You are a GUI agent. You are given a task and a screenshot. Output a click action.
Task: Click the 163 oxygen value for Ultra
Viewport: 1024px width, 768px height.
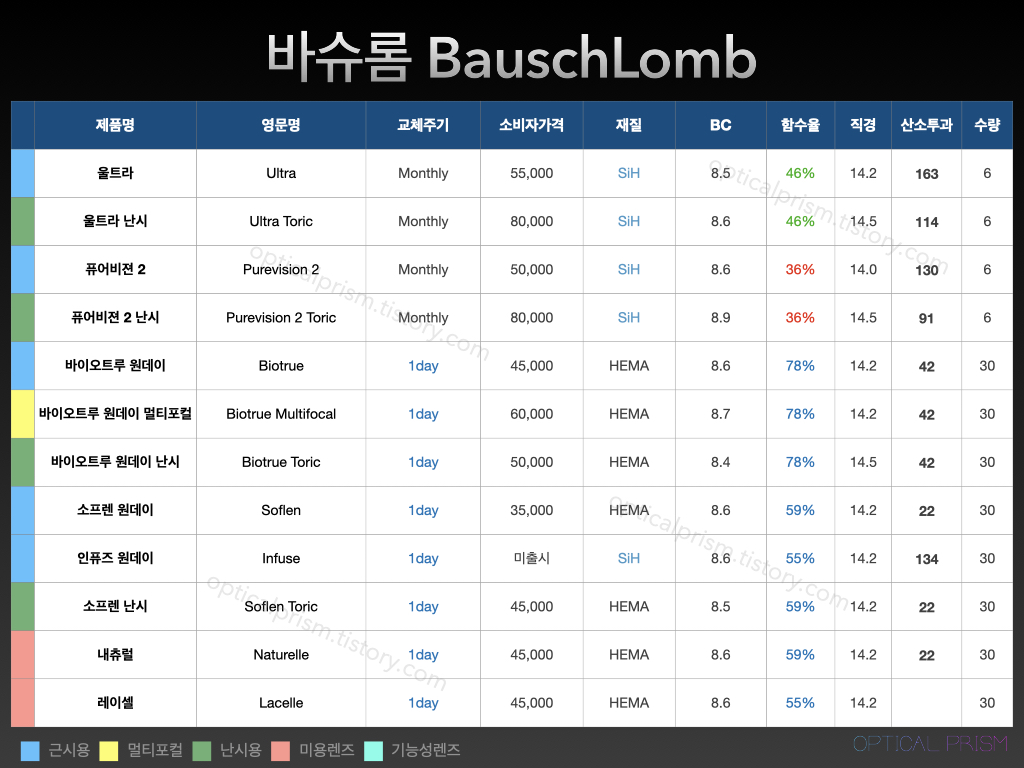[927, 174]
